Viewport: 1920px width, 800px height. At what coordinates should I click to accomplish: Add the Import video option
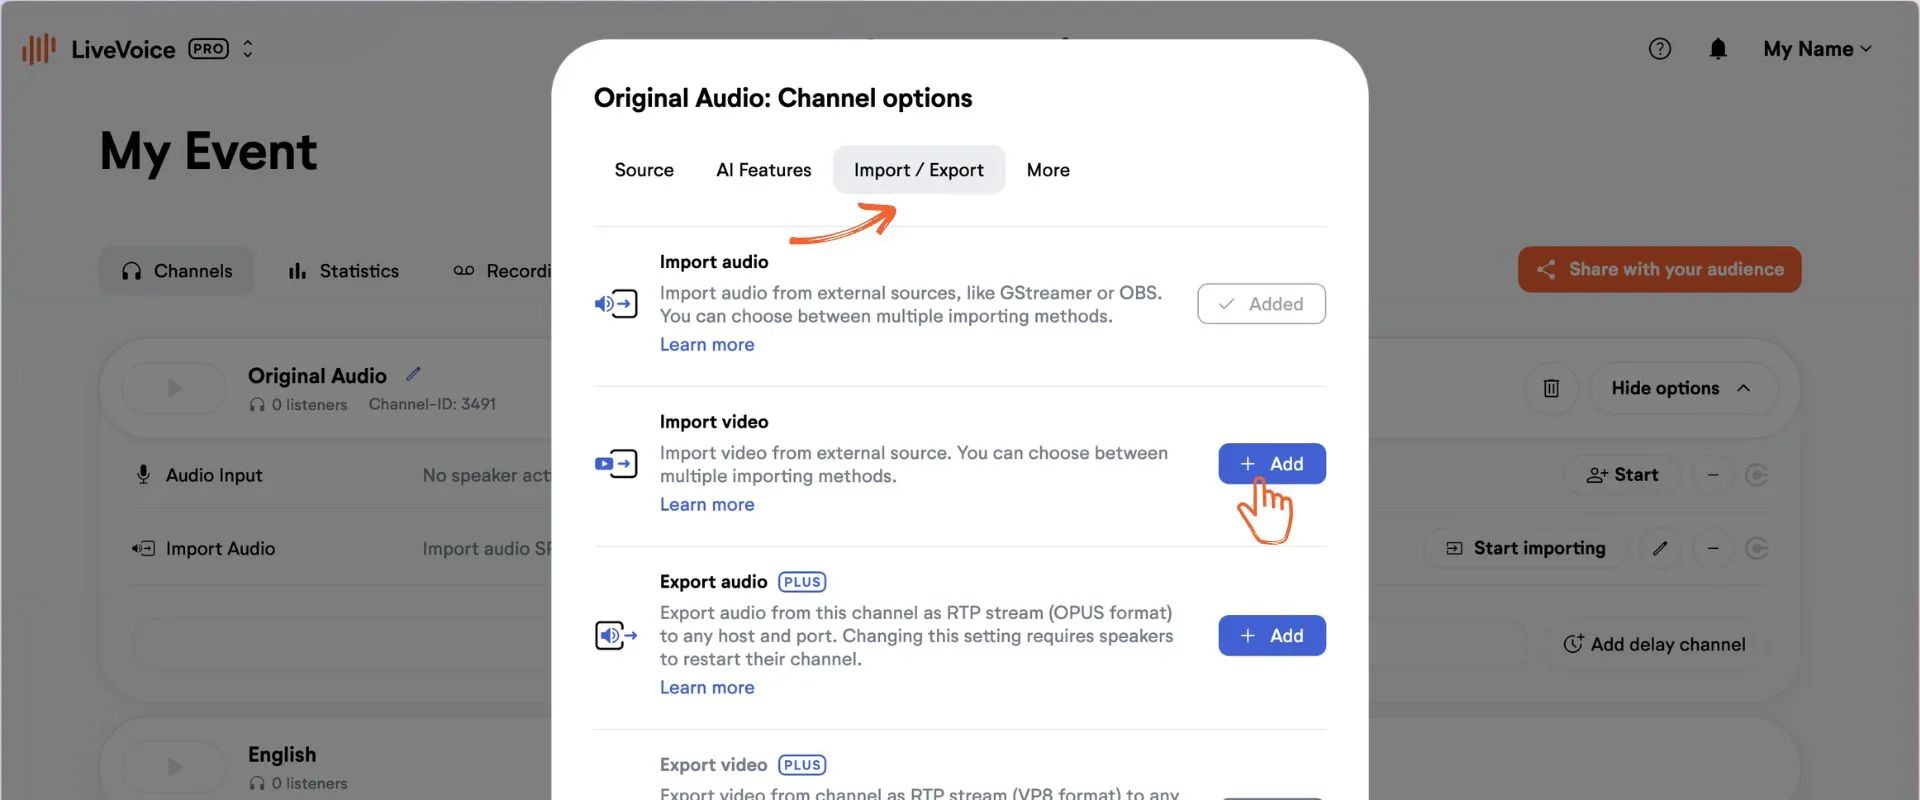point(1272,464)
